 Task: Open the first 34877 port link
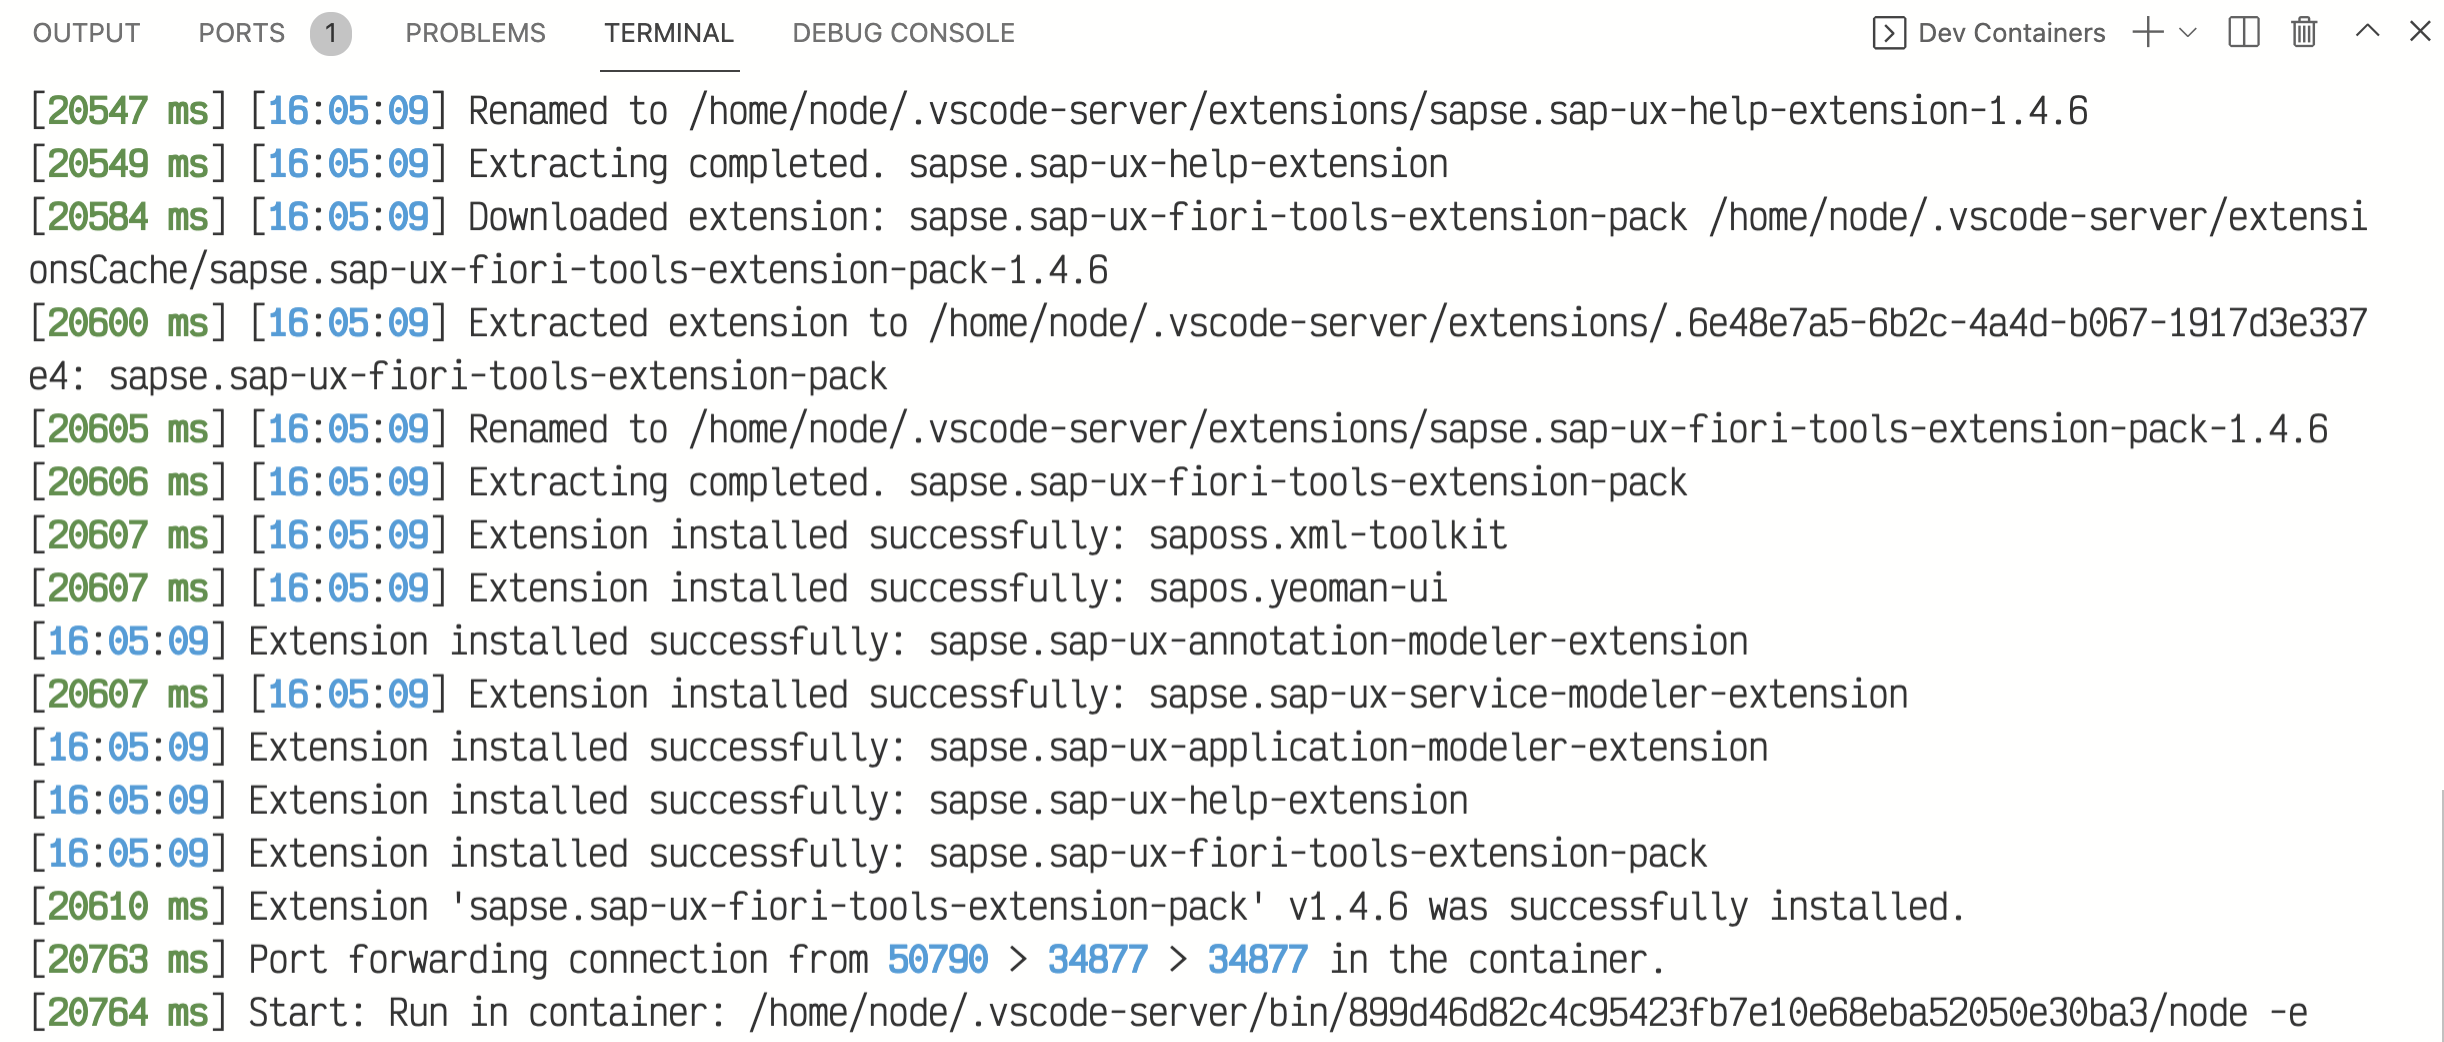point(1097,960)
